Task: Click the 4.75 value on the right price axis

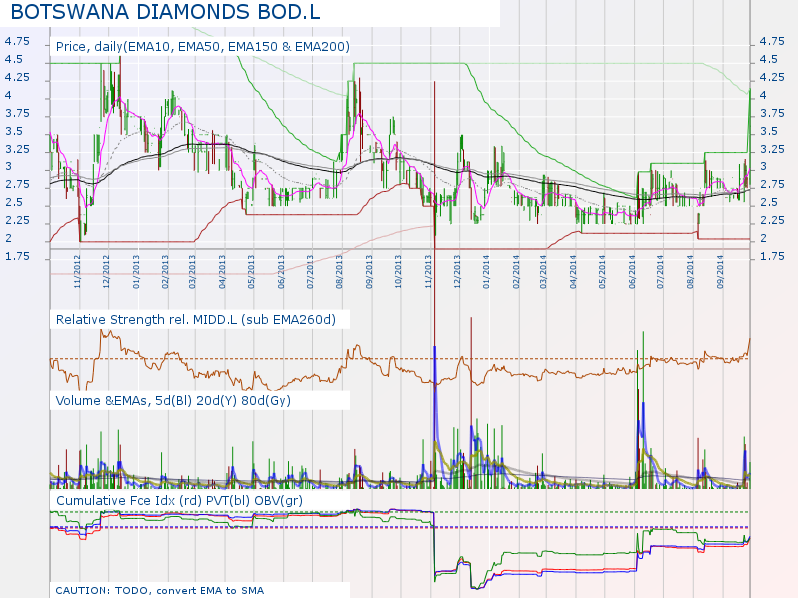Action: (772, 41)
